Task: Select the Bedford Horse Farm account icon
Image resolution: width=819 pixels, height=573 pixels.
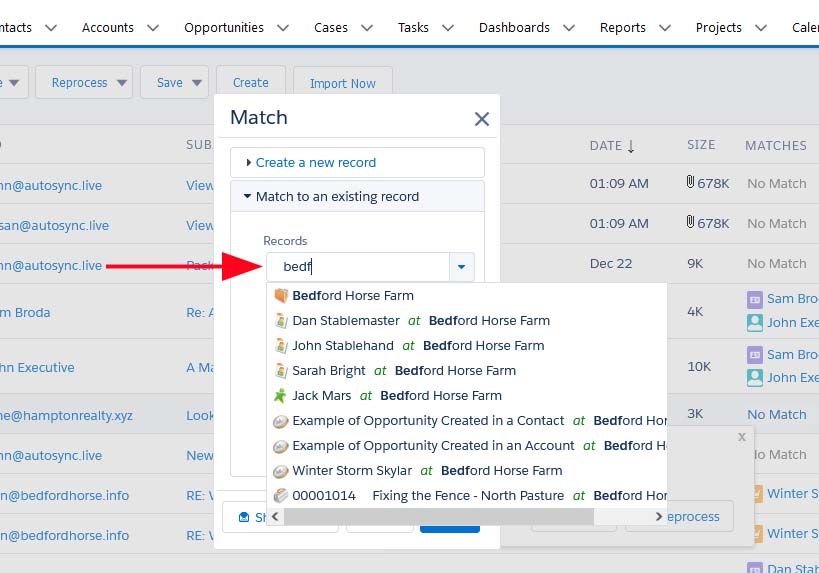Action: pyautogui.click(x=281, y=296)
